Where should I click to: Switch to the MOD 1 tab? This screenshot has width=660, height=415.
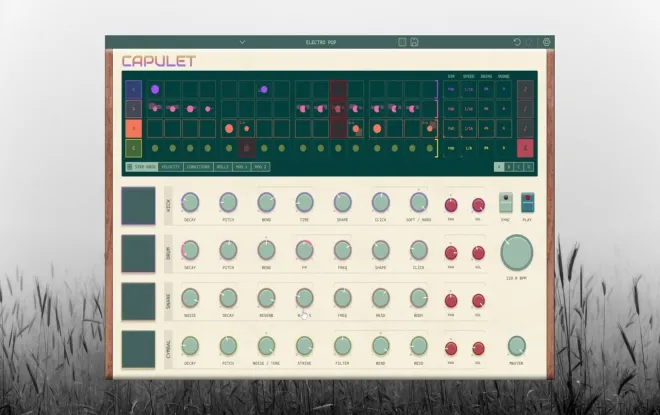click(242, 167)
